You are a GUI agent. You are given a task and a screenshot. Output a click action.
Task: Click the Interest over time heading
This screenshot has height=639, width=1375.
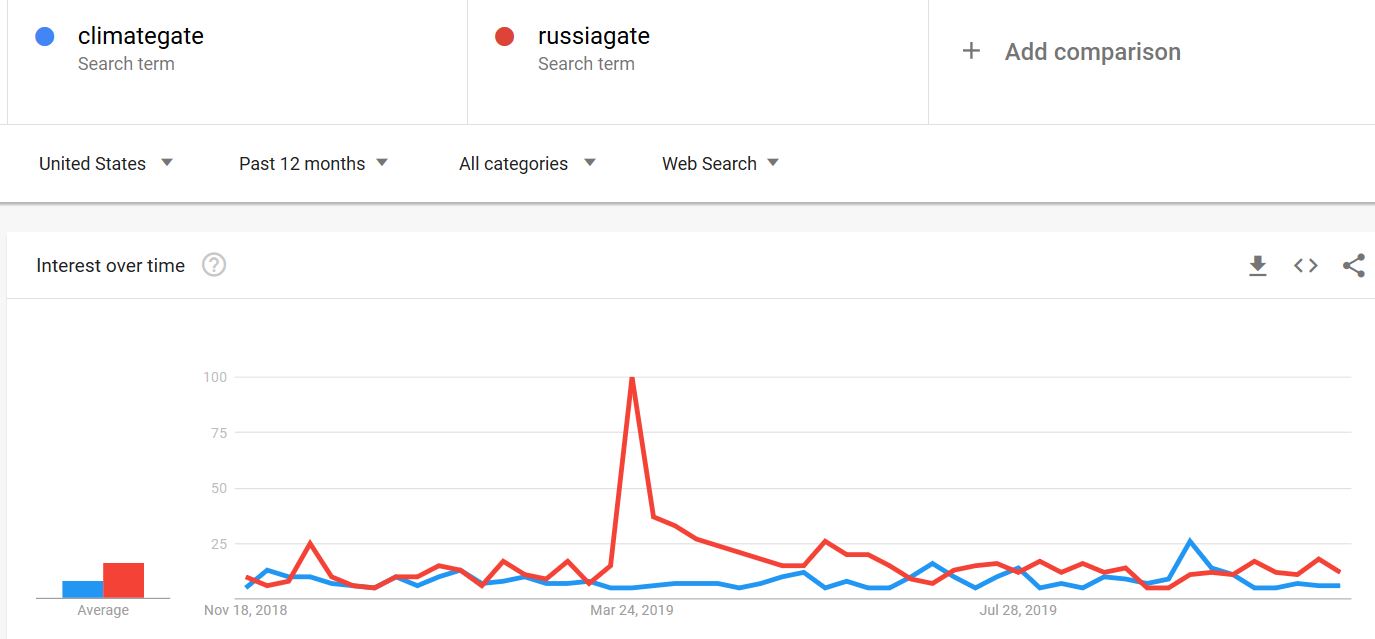(111, 265)
